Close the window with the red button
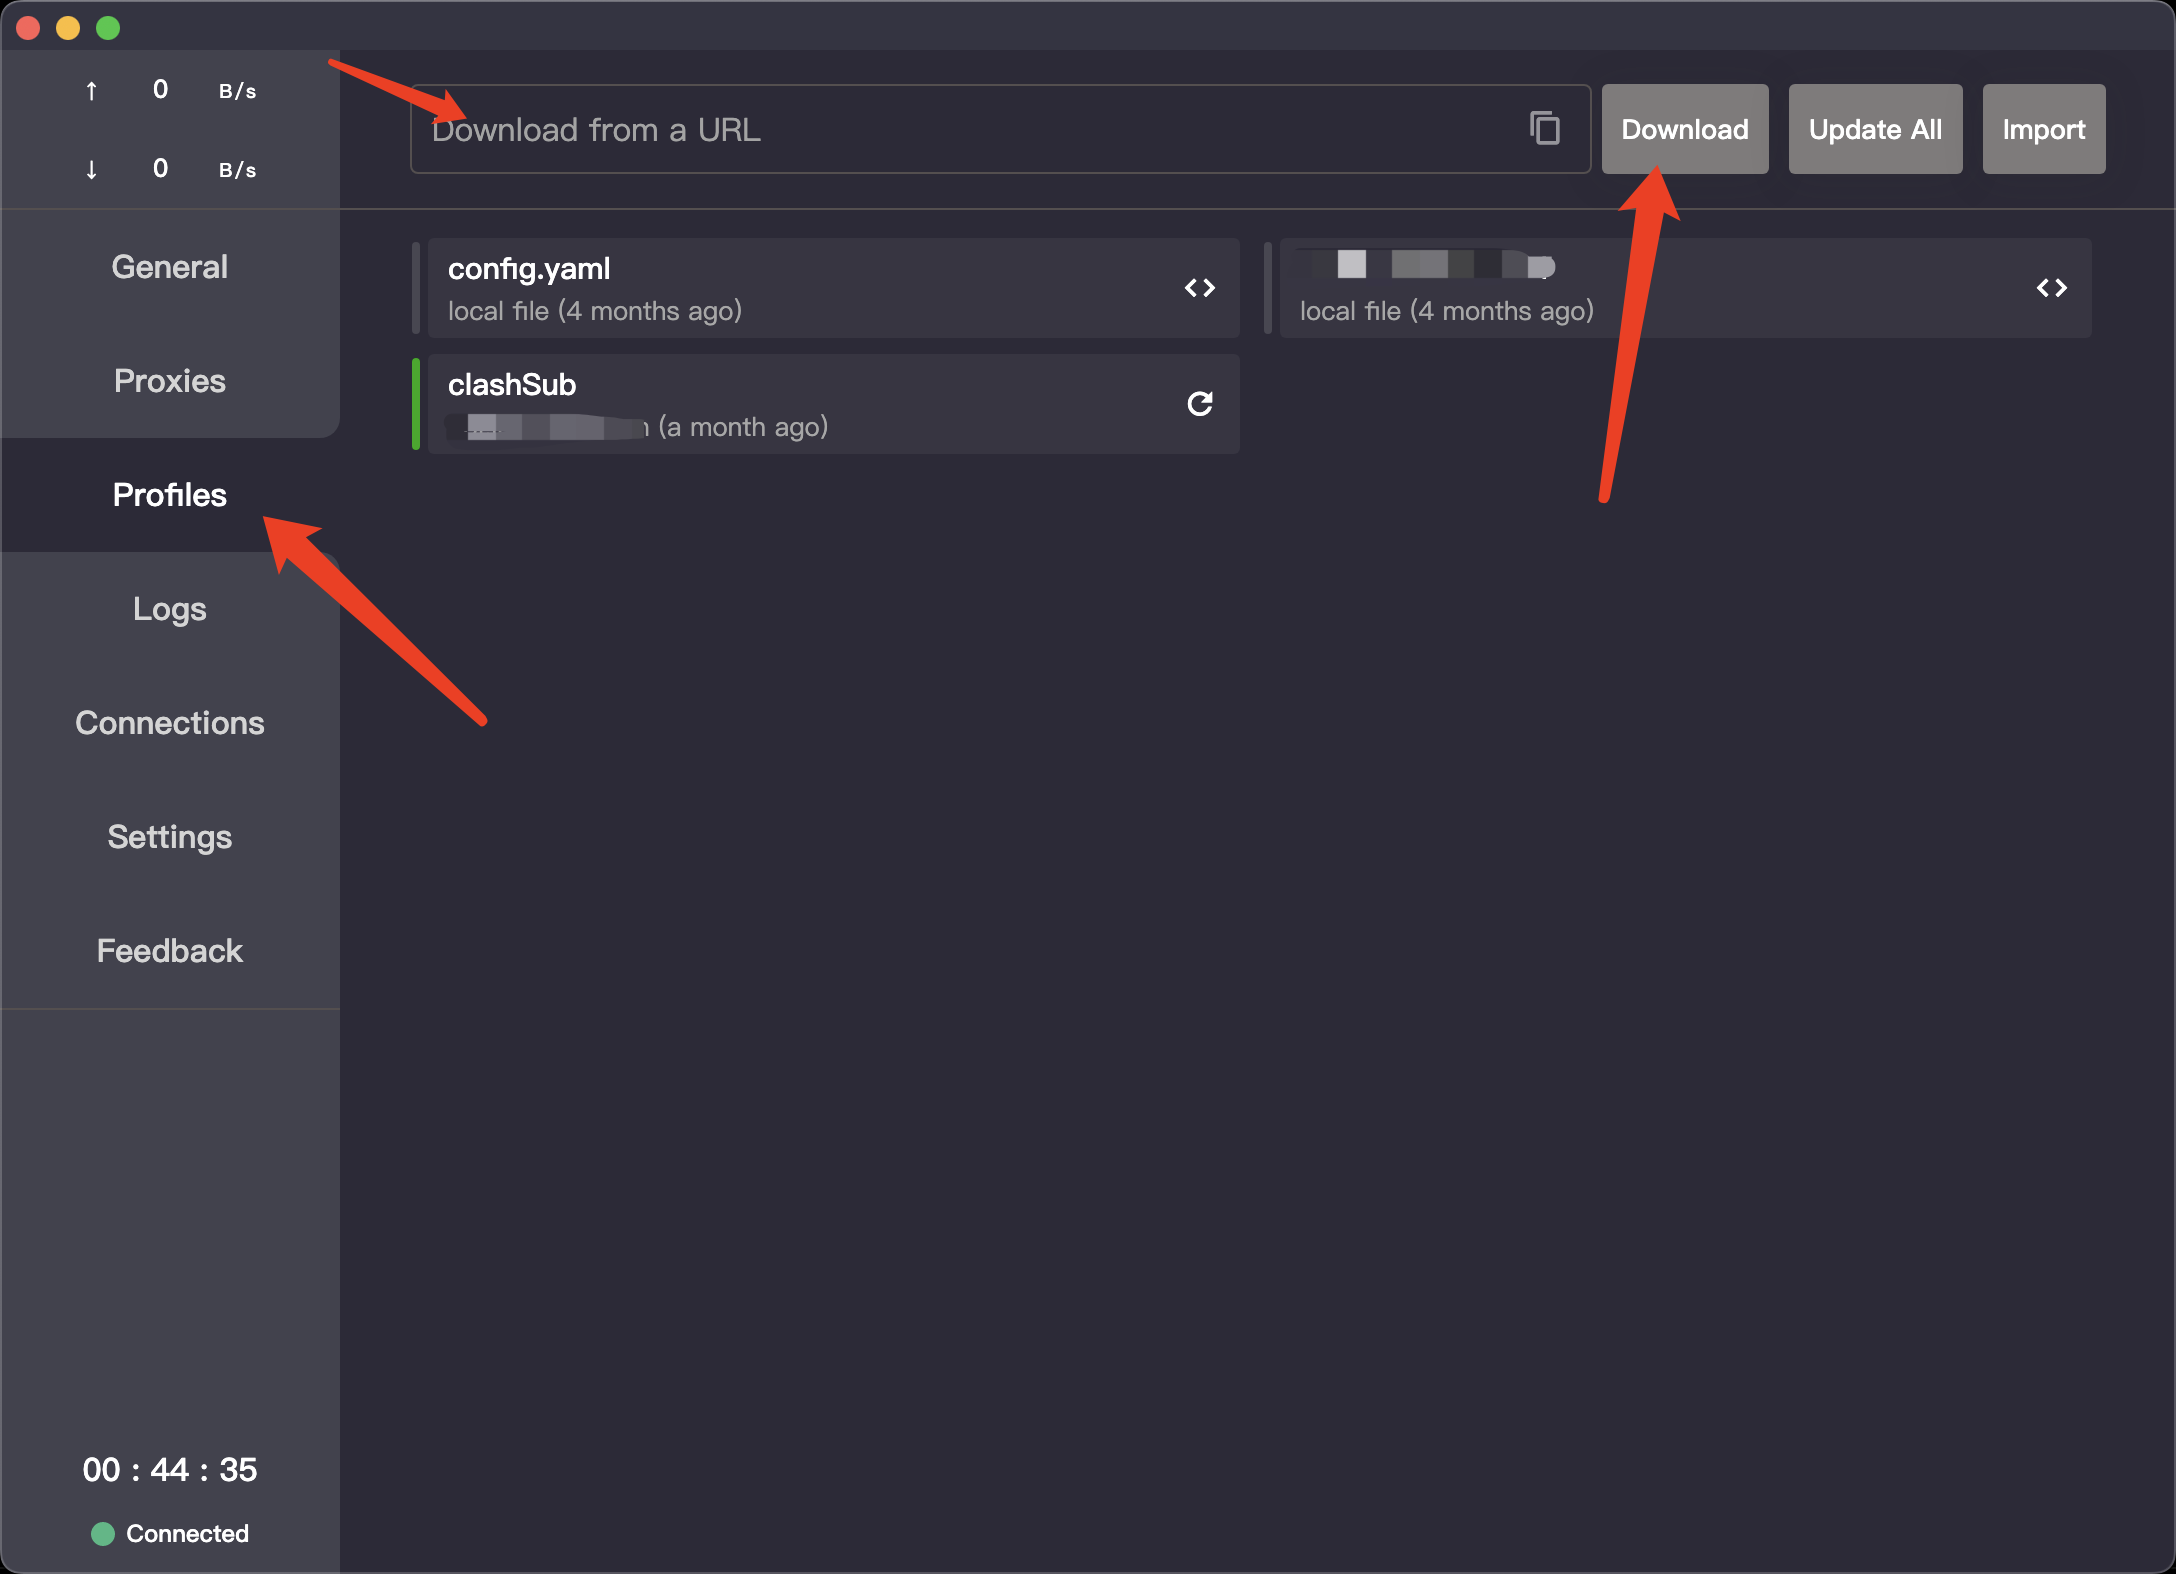 (x=28, y=28)
